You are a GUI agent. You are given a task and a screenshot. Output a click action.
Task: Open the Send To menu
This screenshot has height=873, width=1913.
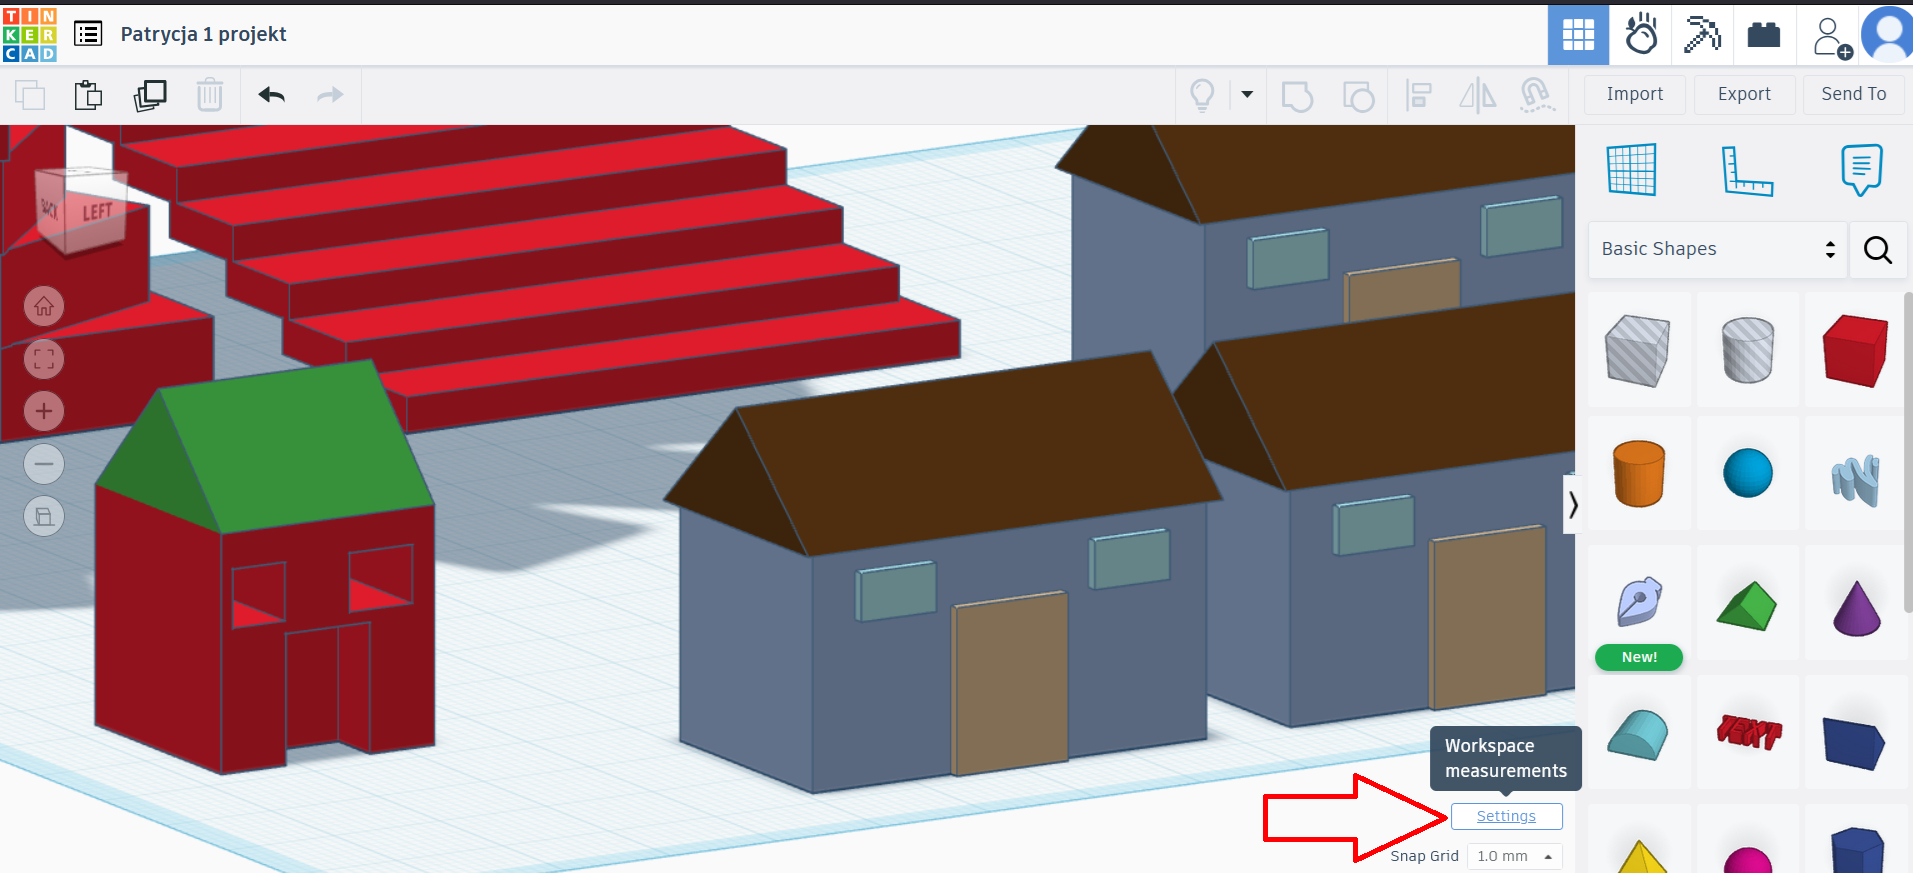pos(1853,94)
